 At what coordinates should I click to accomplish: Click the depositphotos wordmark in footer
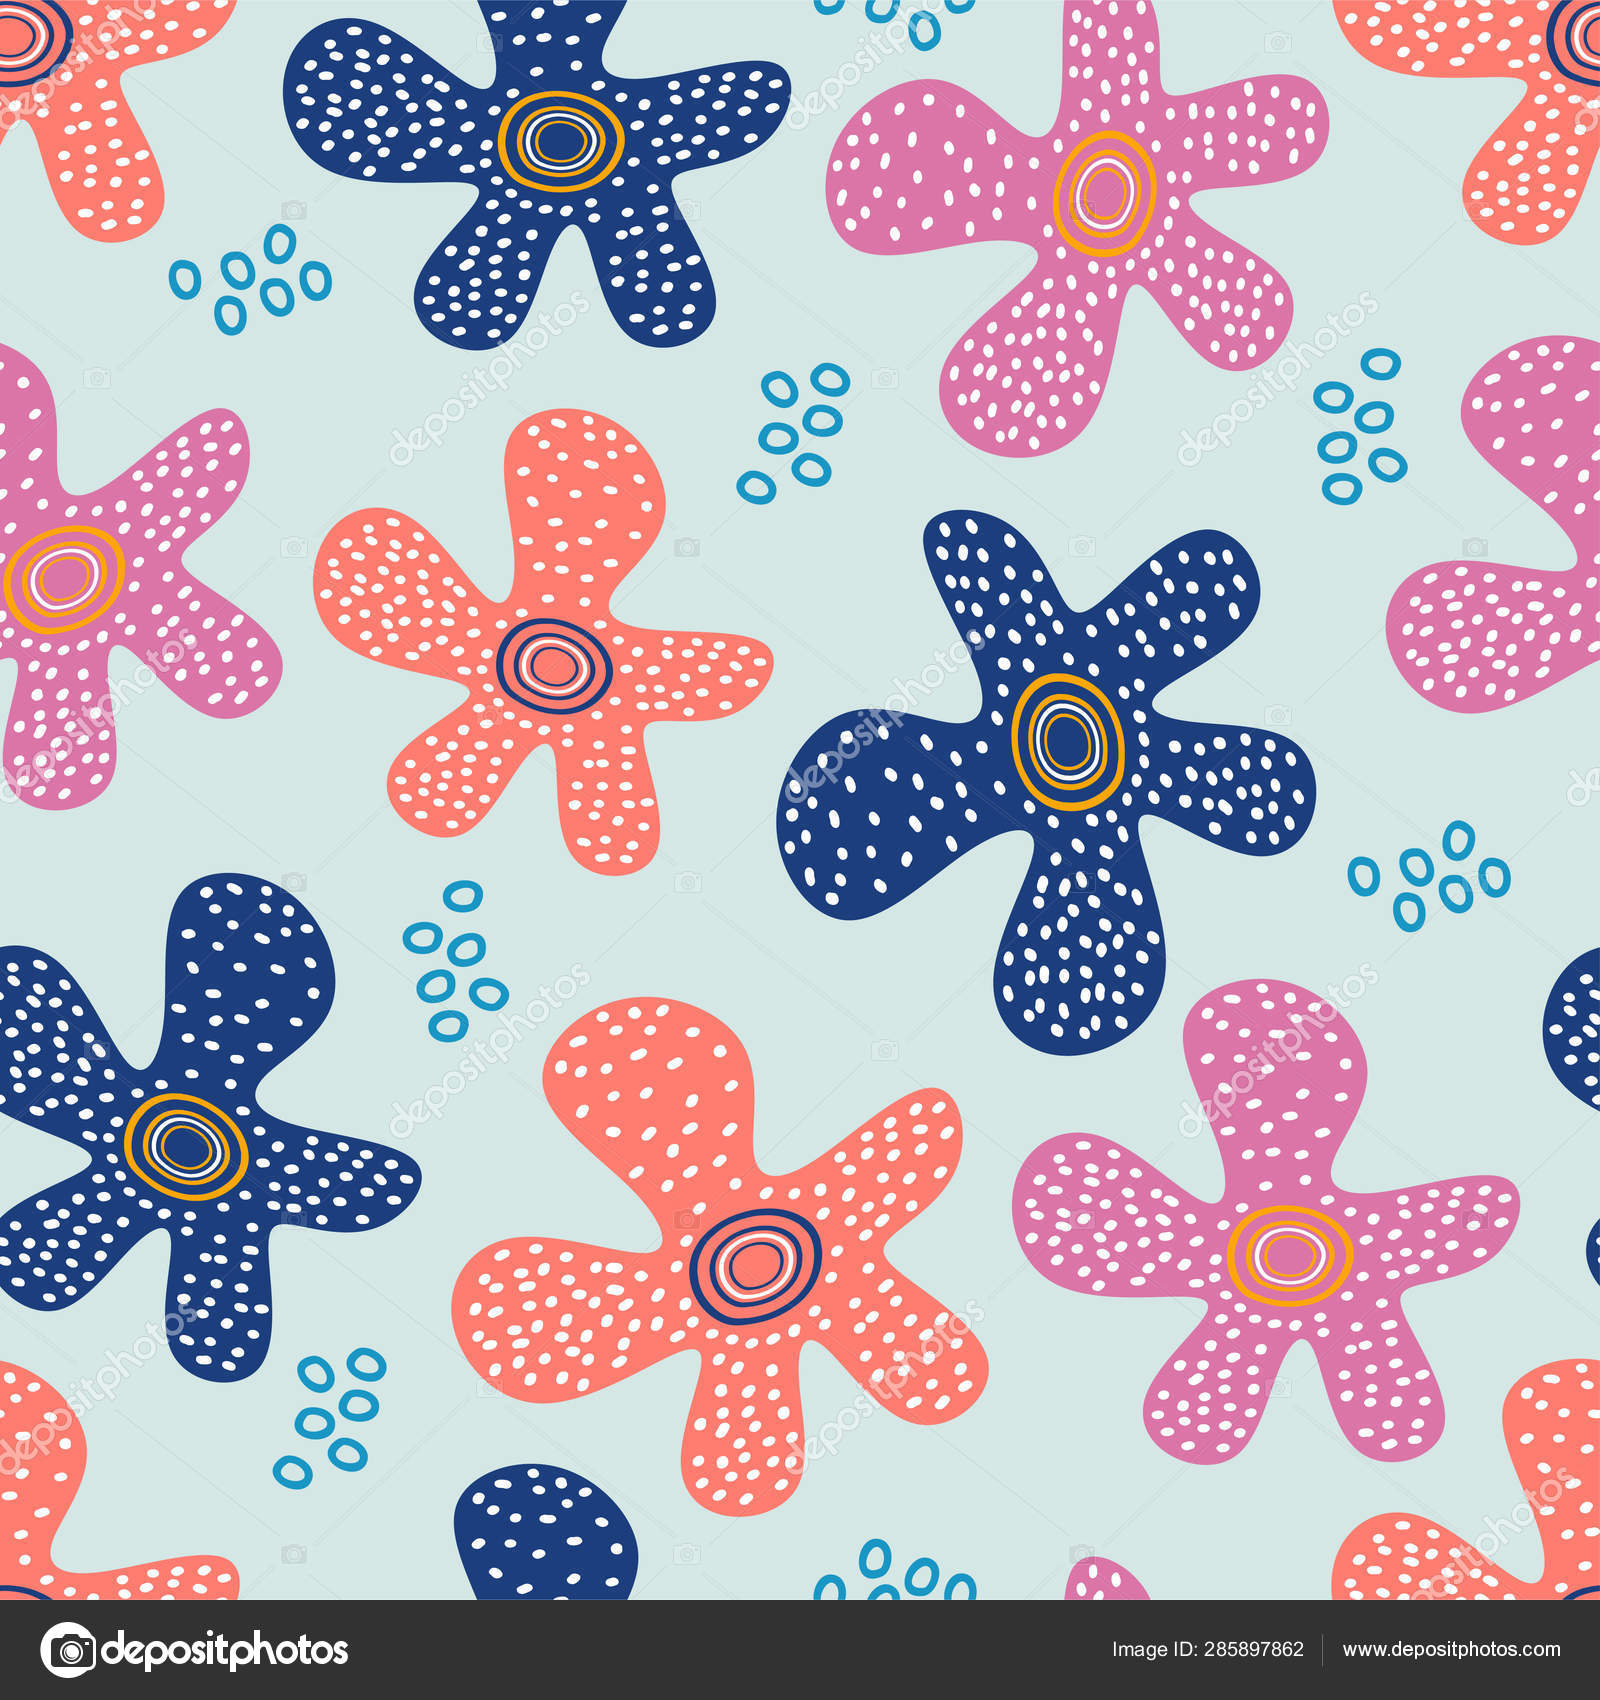tap(225, 1651)
